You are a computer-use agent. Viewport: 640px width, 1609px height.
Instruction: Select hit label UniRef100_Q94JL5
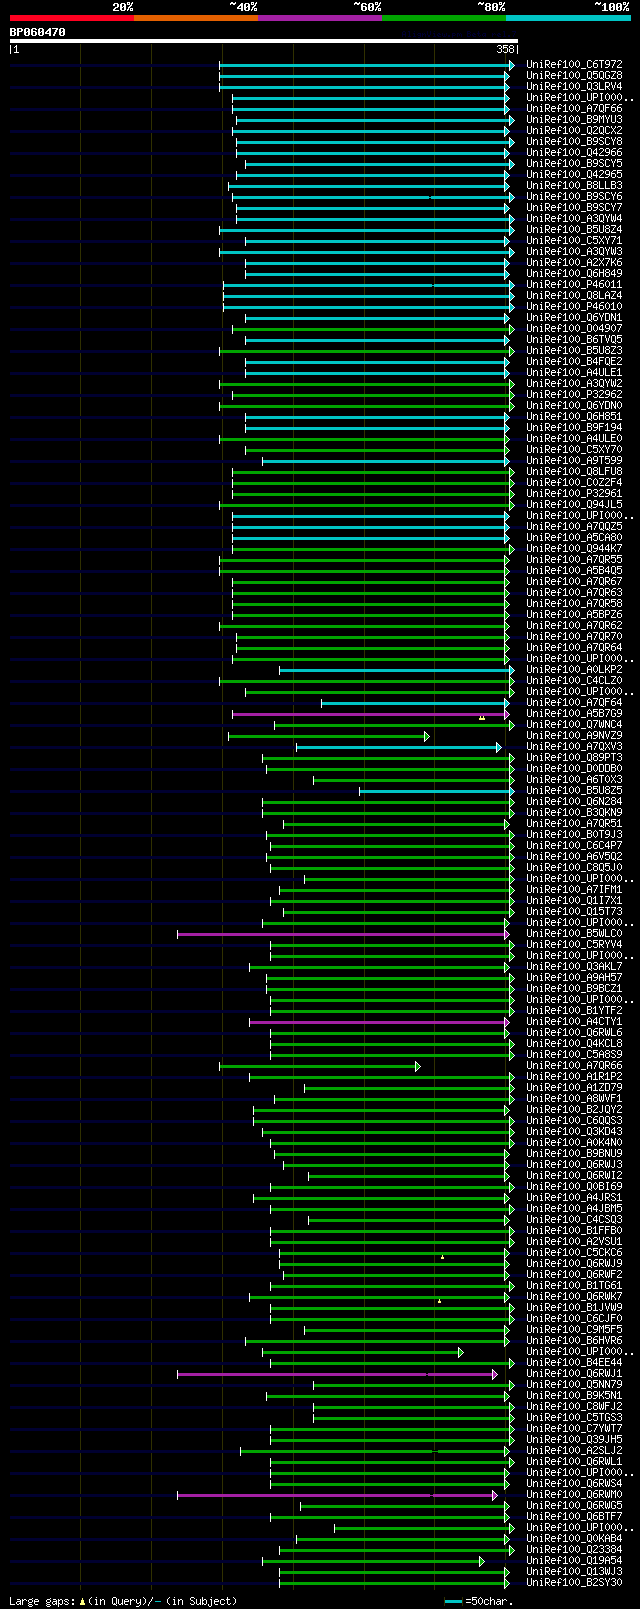(x=574, y=504)
